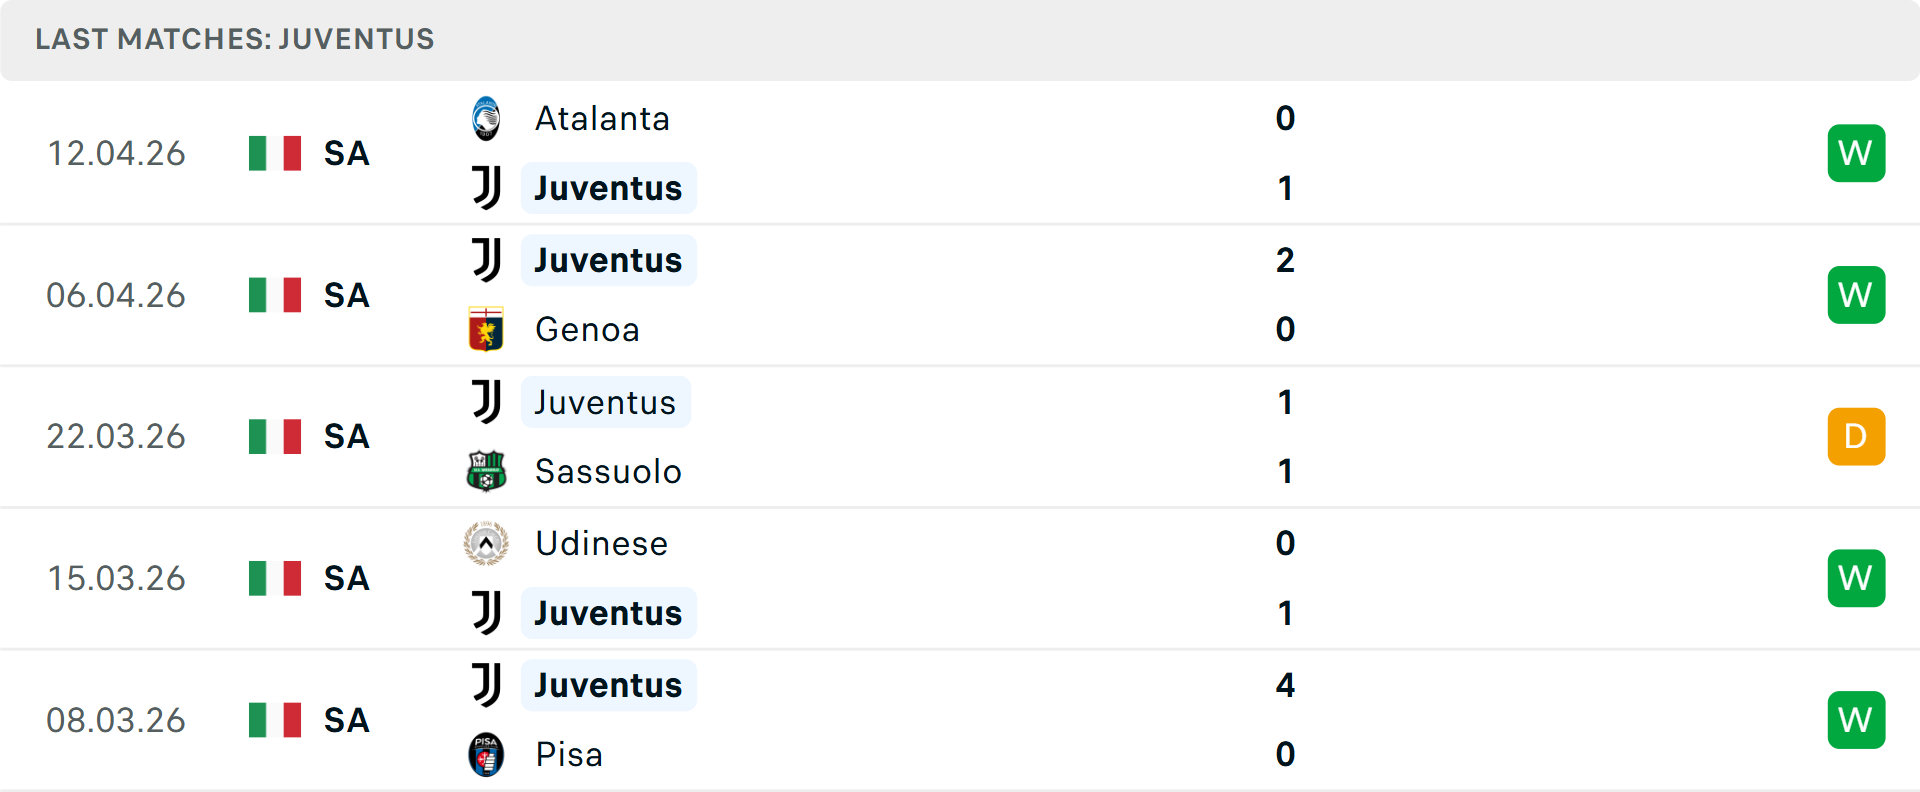Image resolution: width=1920 pixels, height=792 pixels.
Task: Select the yellow D badge for the Sassuolo draw
Action: tap(1856, 436)
